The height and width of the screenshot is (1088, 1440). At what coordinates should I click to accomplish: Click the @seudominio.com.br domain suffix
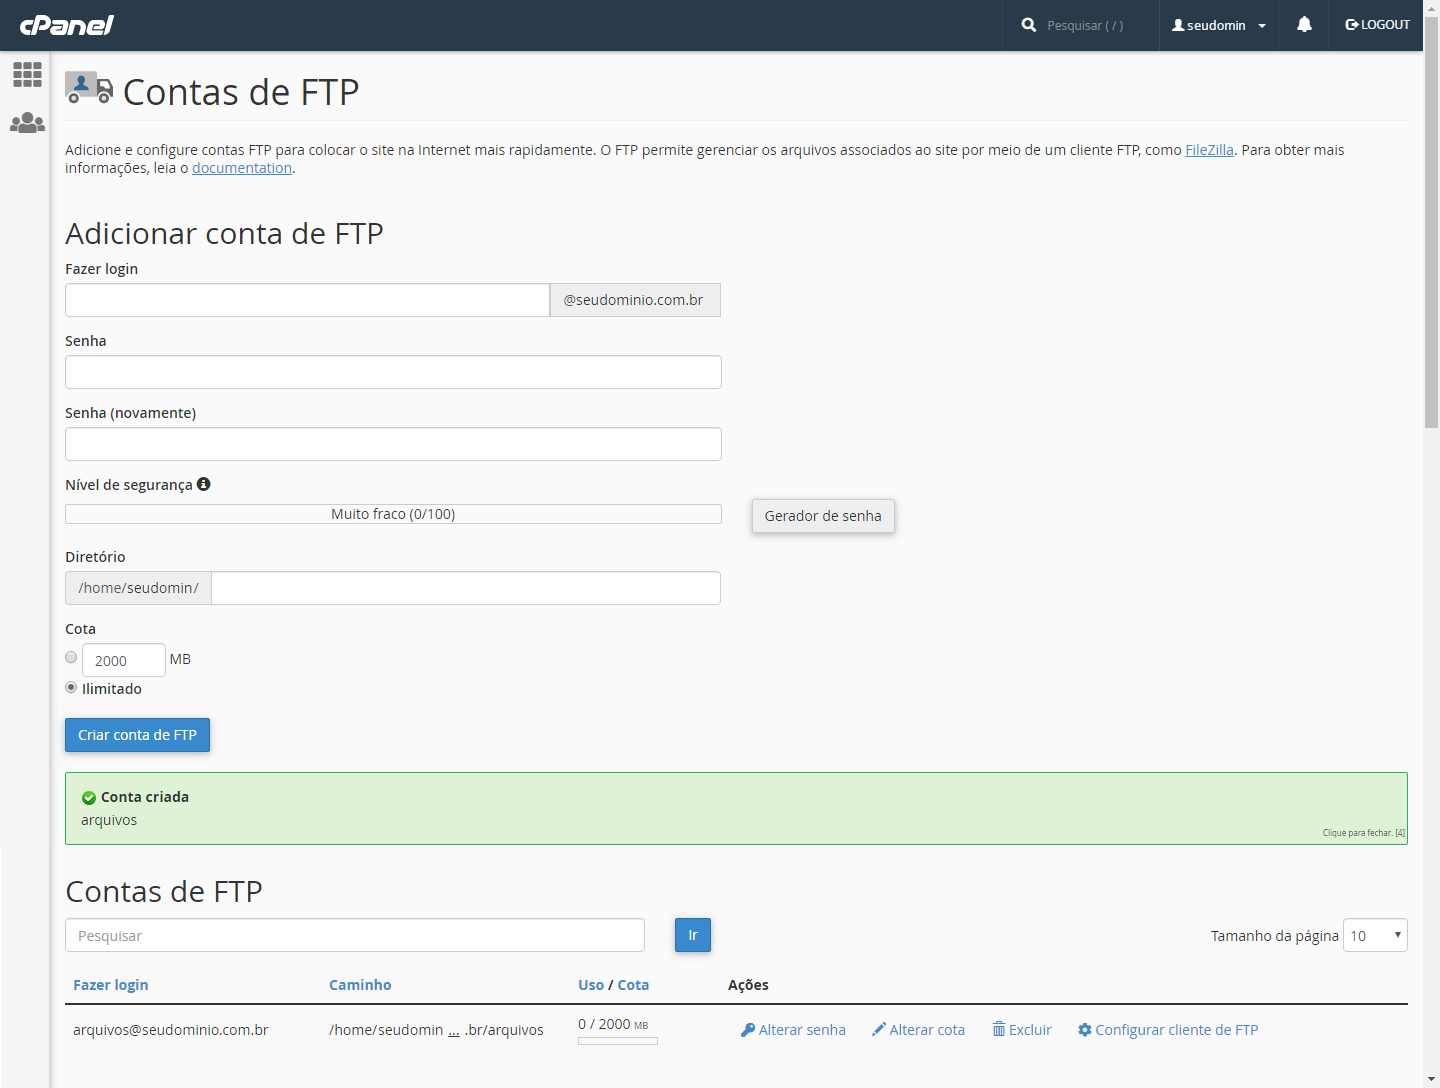click(x=635, y=300)
